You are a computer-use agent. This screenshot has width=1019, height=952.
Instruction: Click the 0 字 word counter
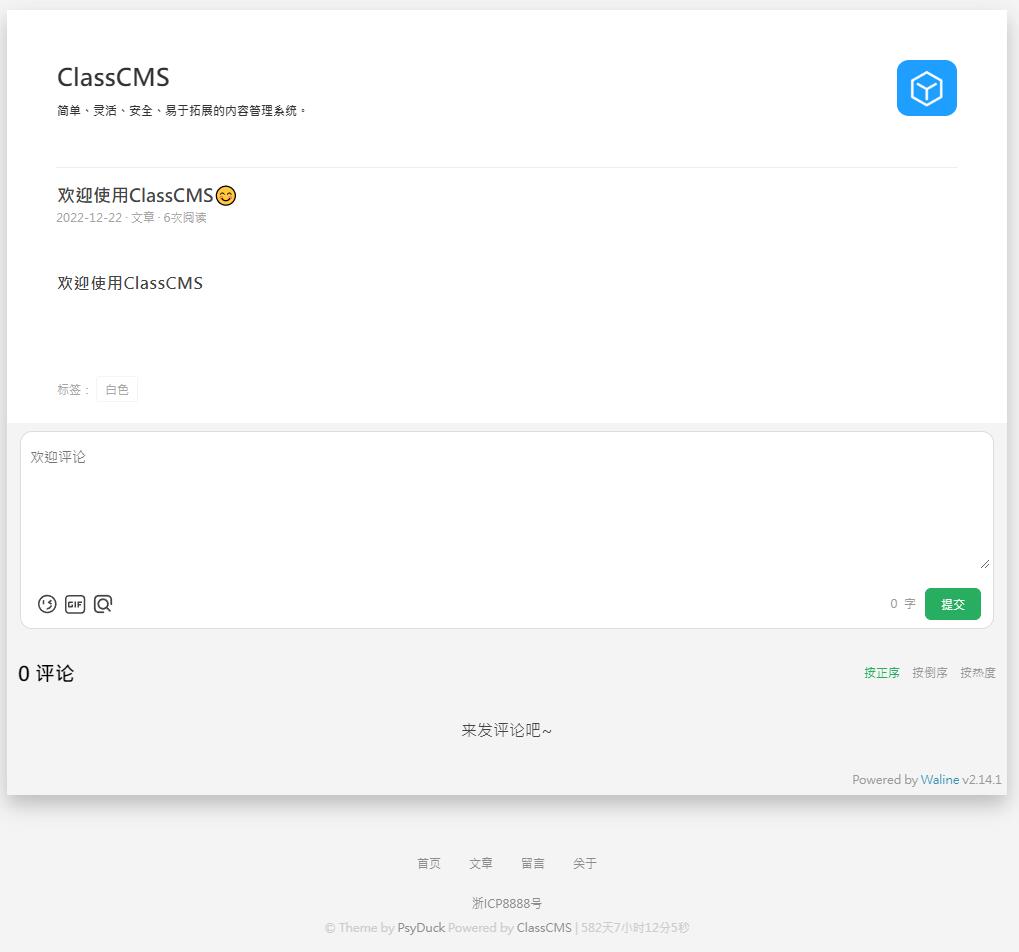tap(903, 604)
